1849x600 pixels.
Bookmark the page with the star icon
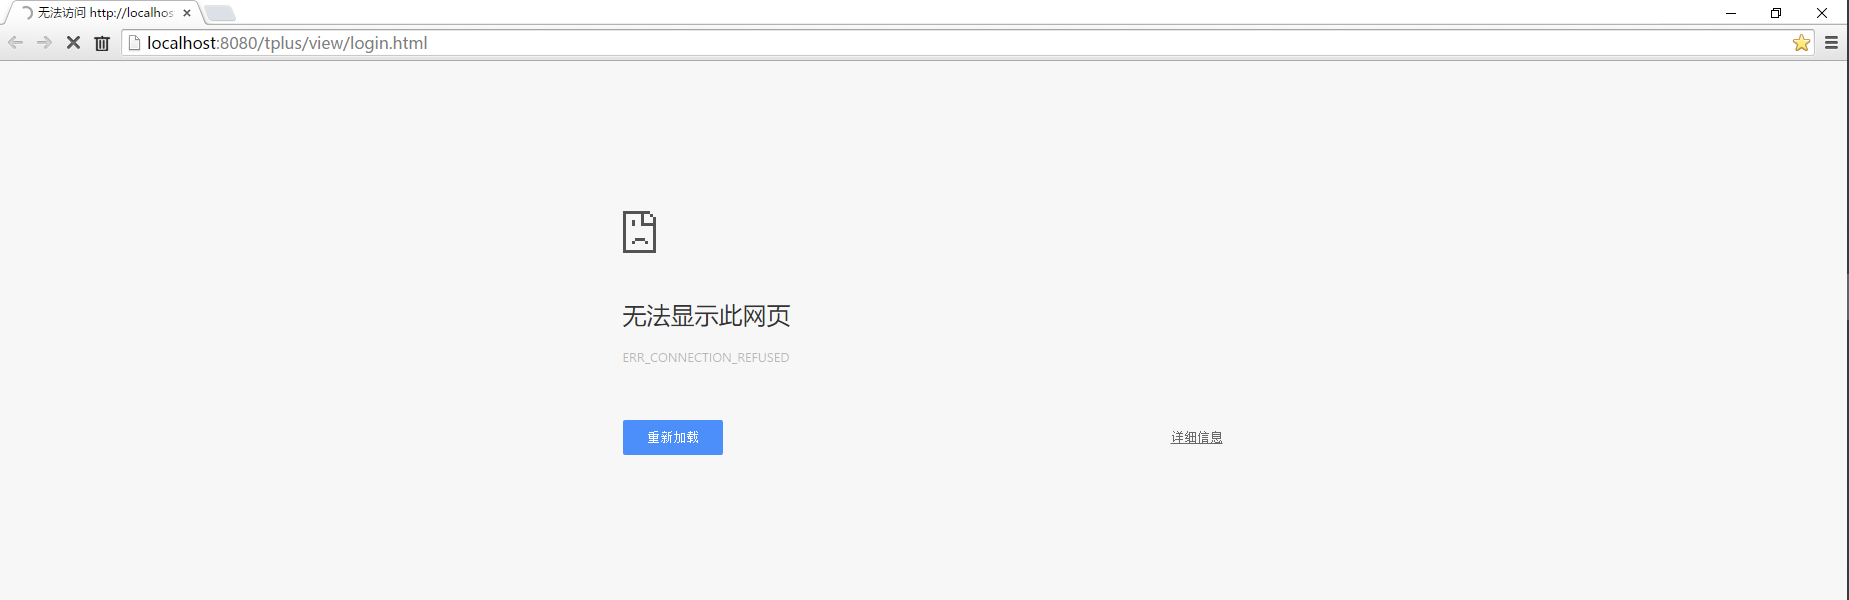pyautogui.click(x=1801, y=43)
